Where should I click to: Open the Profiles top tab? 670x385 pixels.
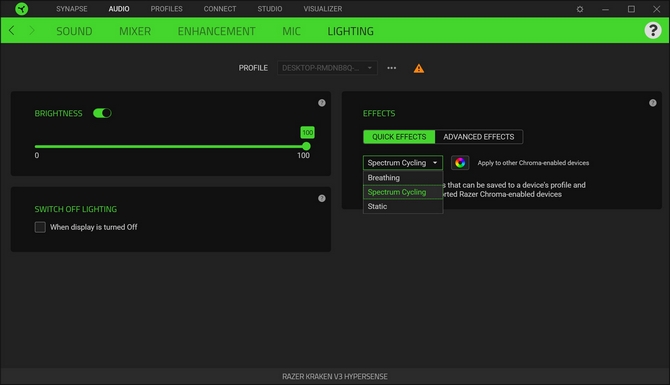[166, 9]
